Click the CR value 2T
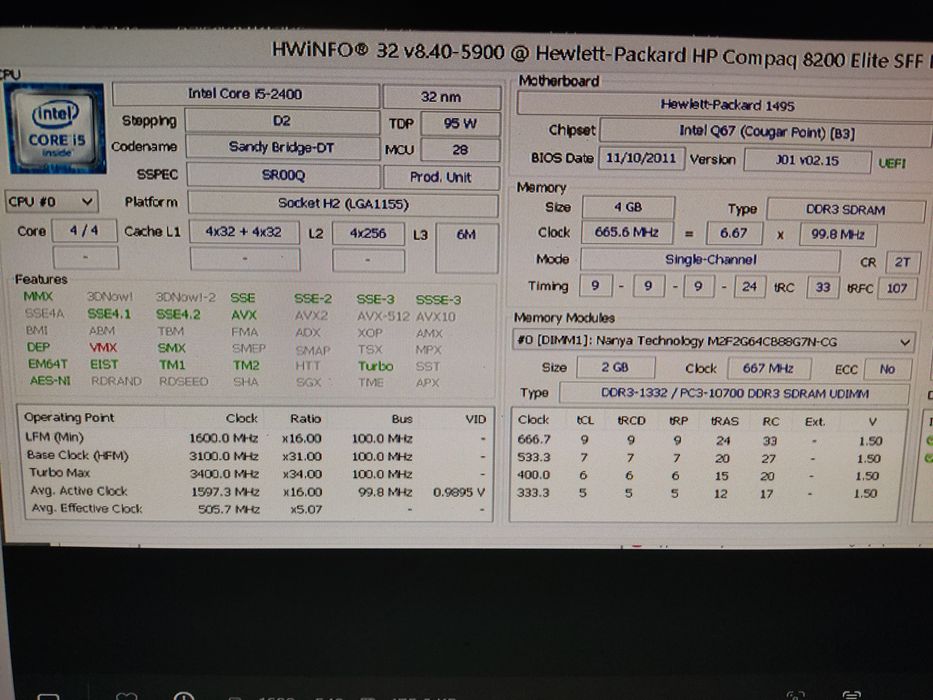 [x=903, y=262]
